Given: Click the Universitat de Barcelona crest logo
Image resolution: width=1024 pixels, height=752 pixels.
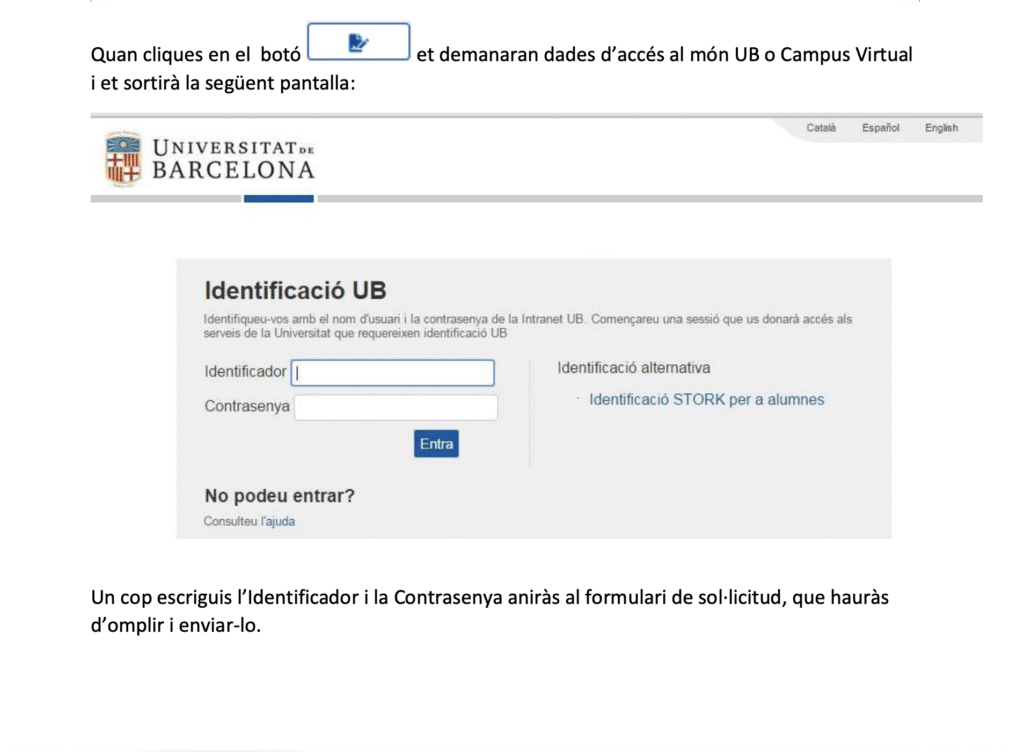Looking at the screenshot, I should 123,159.
